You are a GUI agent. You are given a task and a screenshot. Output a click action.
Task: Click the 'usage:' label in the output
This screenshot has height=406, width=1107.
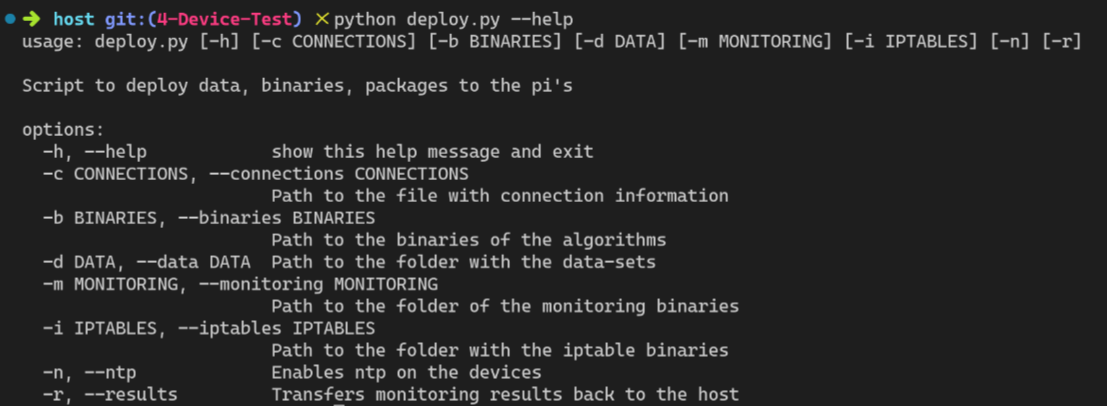53,42
